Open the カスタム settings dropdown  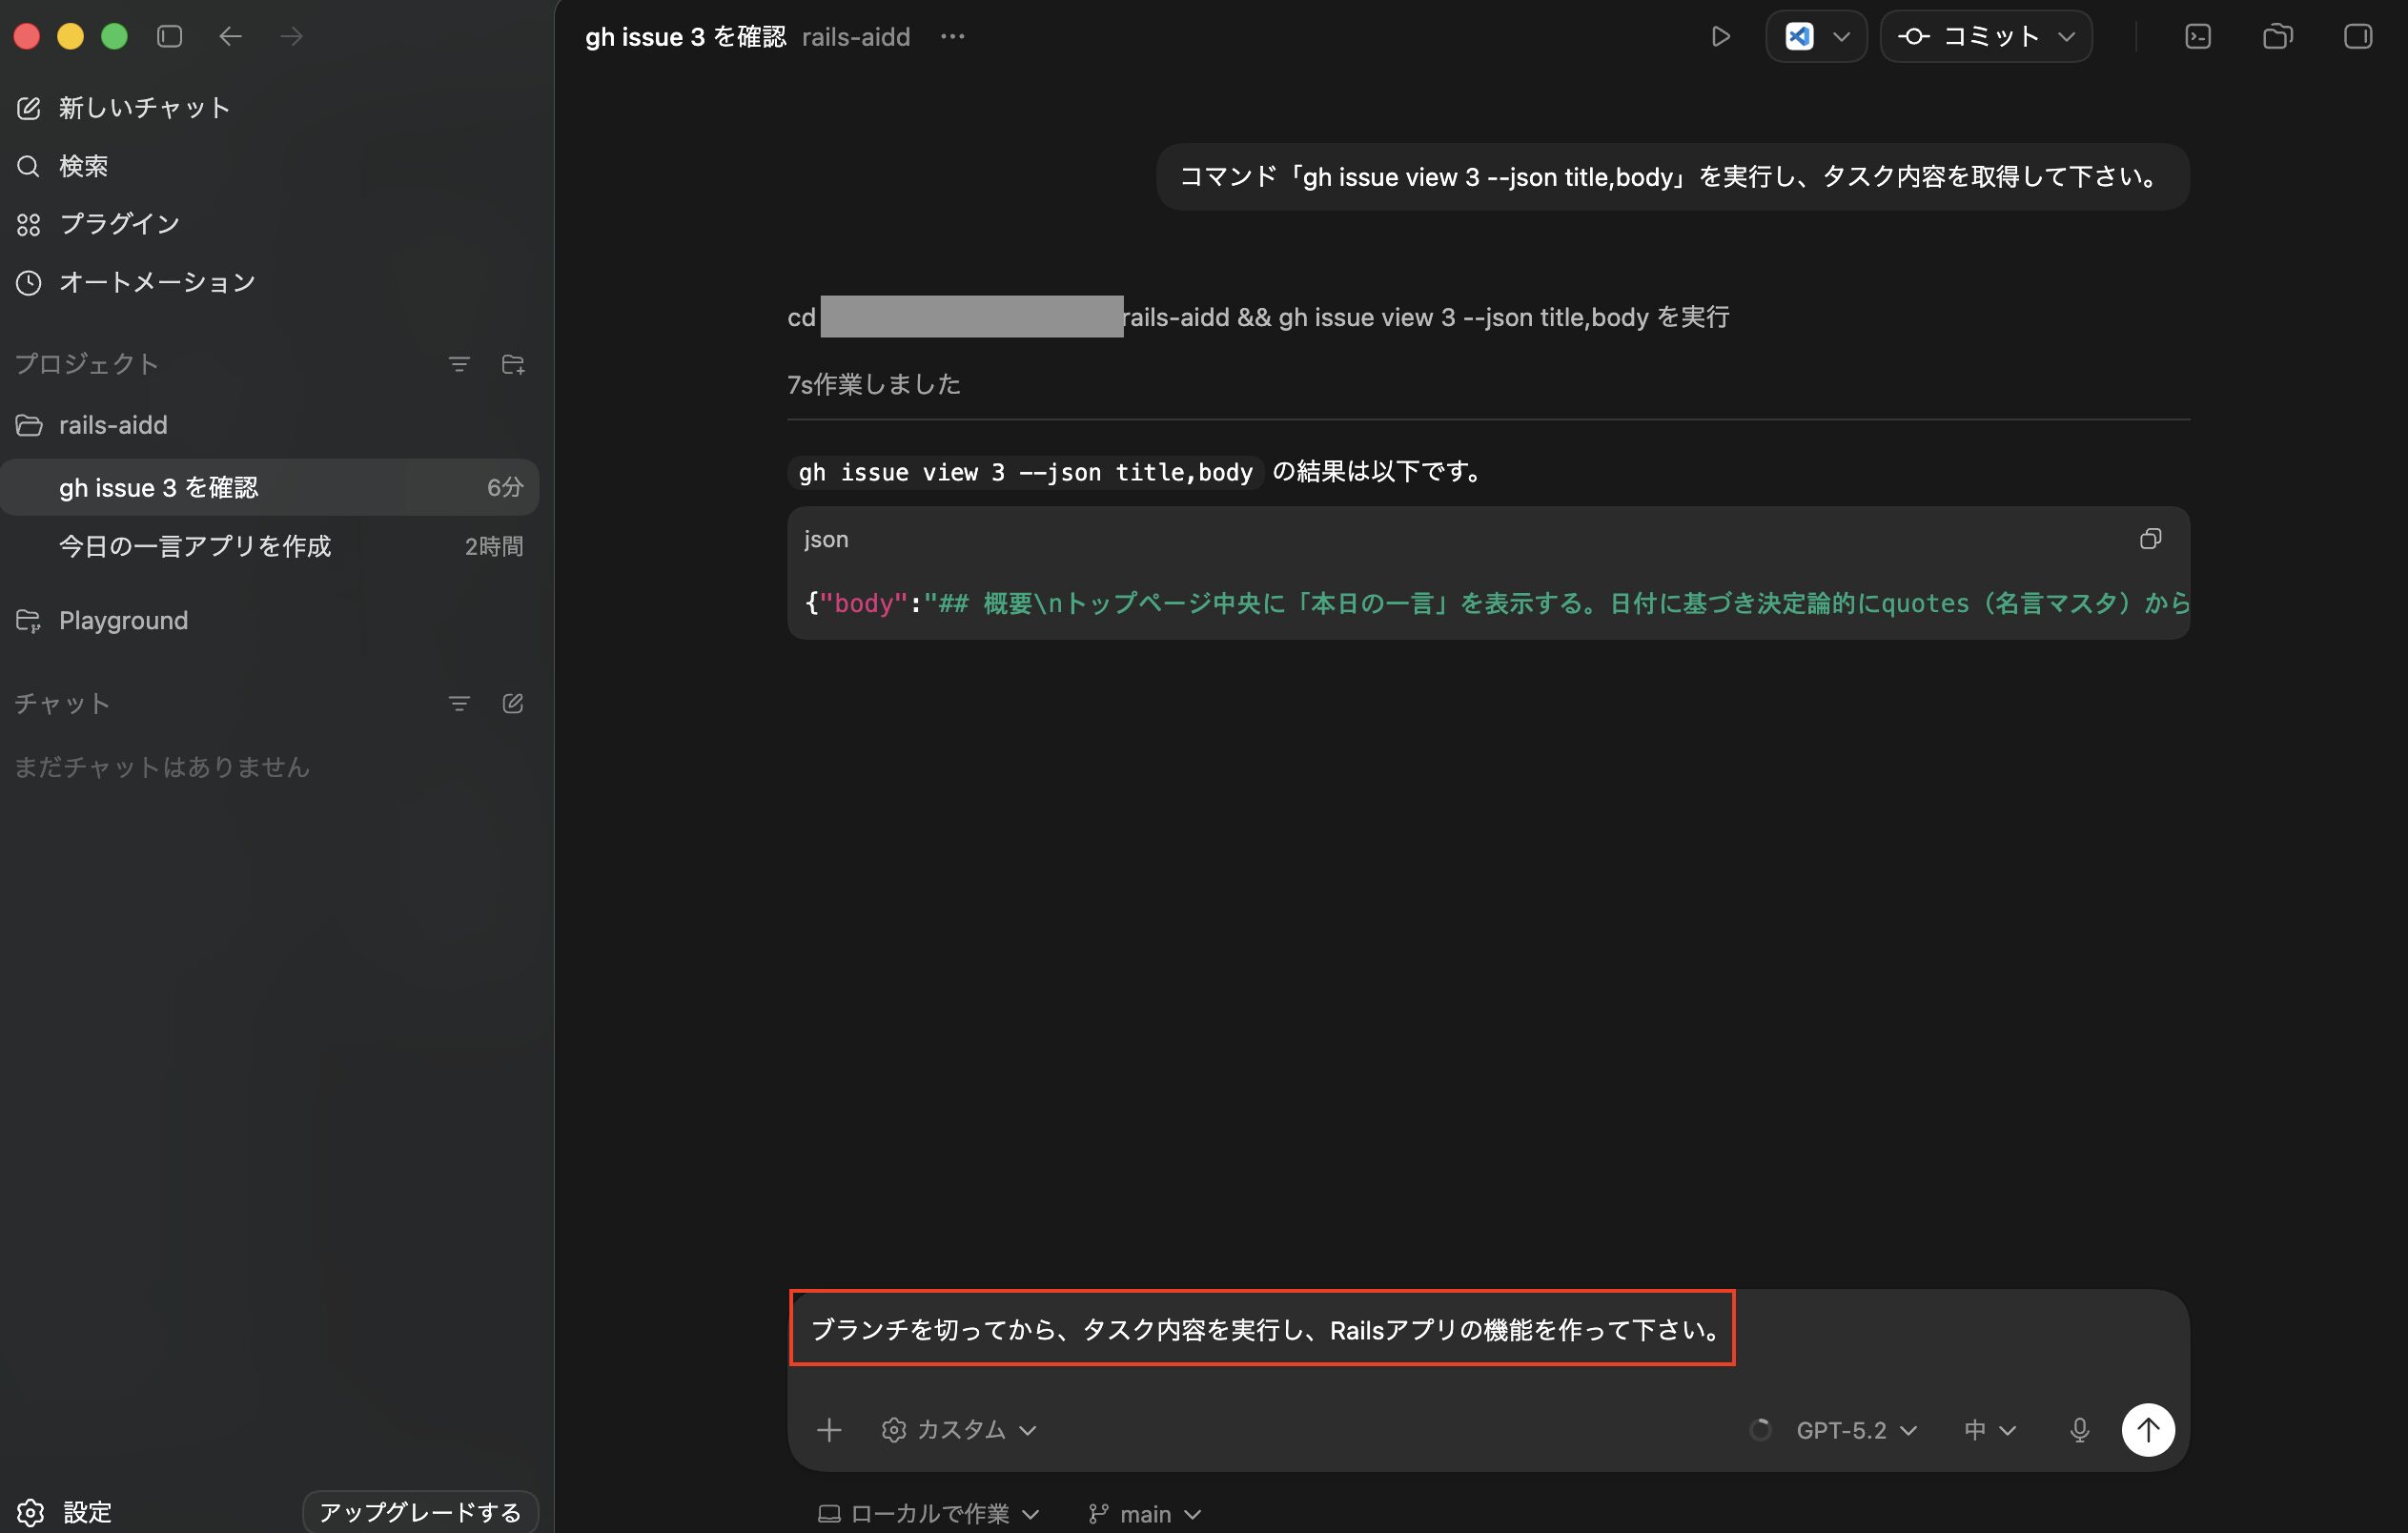coord(959,1429)
